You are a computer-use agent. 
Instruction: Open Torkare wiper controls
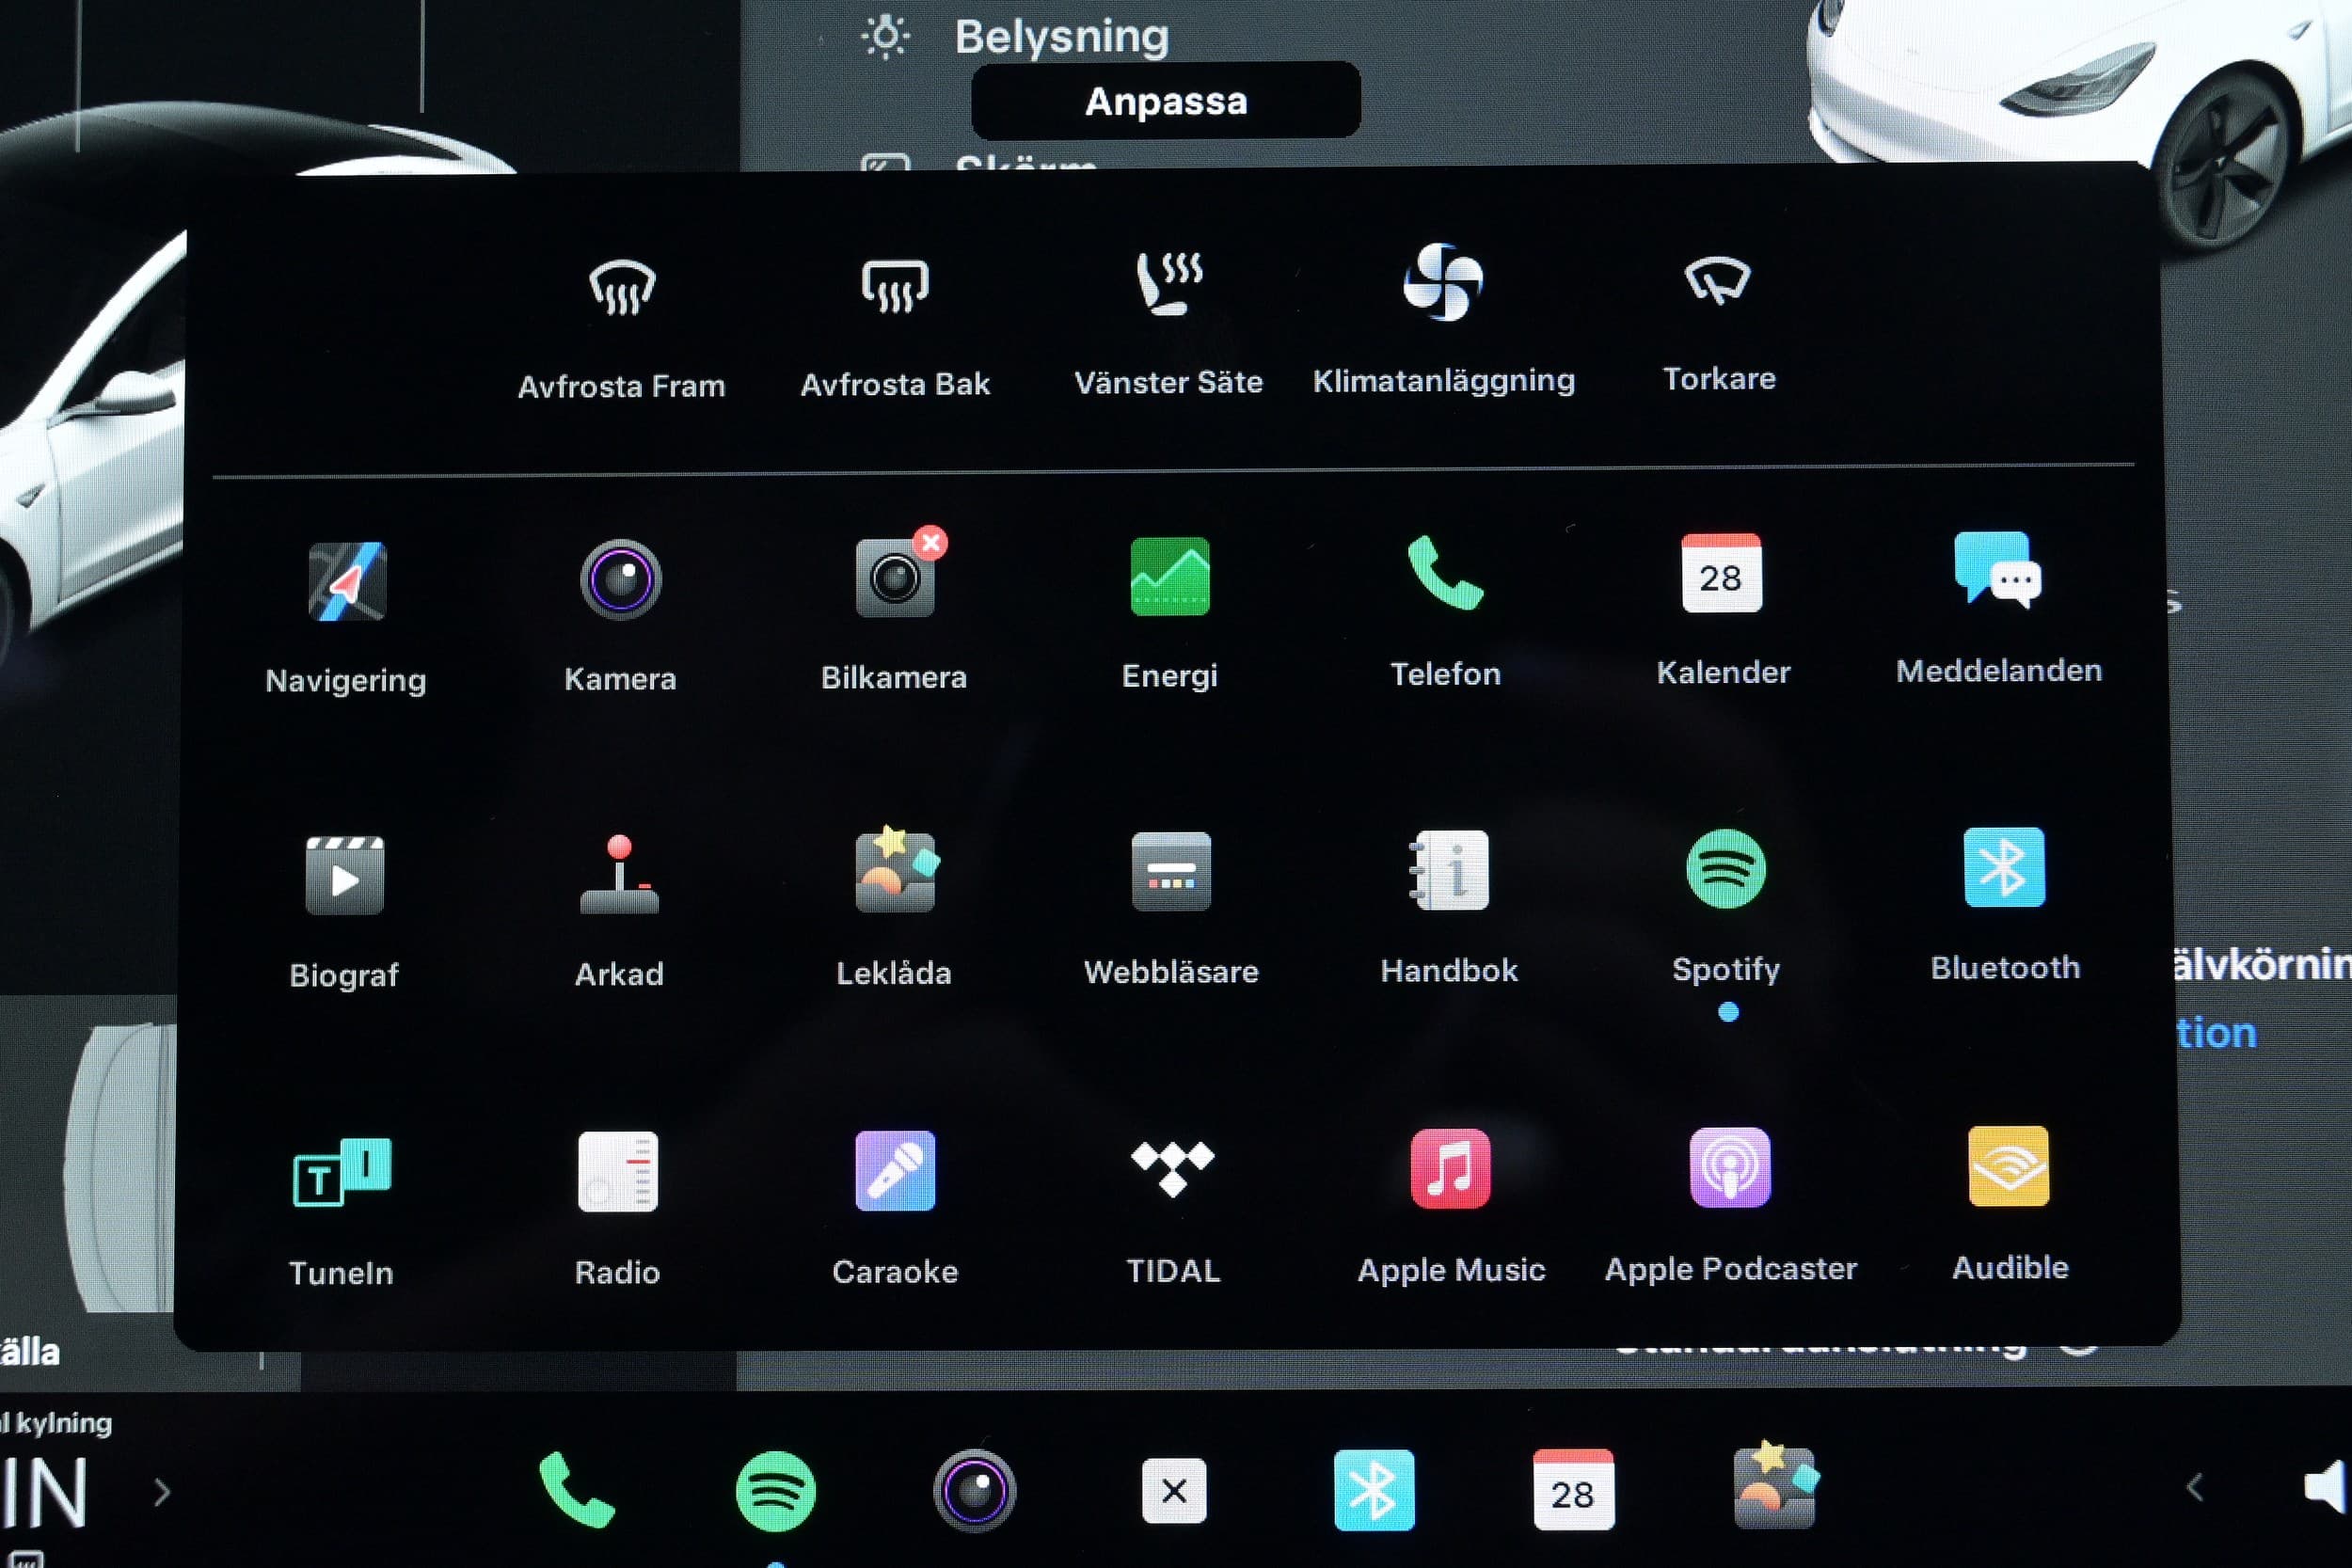pos(1717,280)
